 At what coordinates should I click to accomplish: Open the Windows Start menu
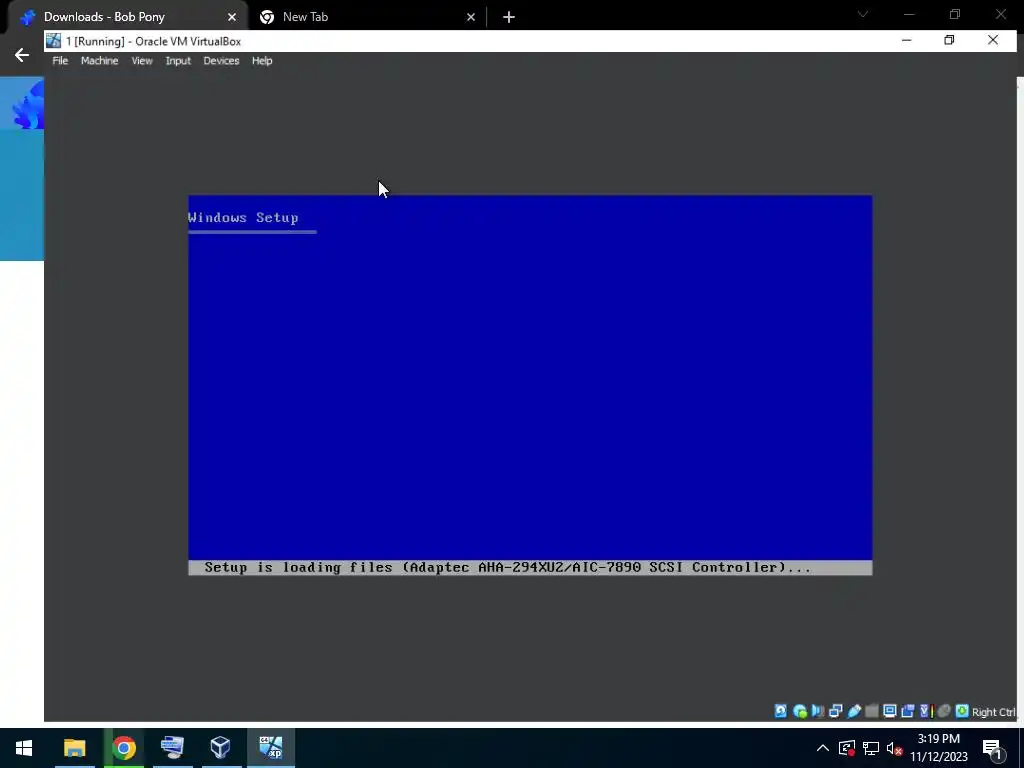tap(24, 748)
